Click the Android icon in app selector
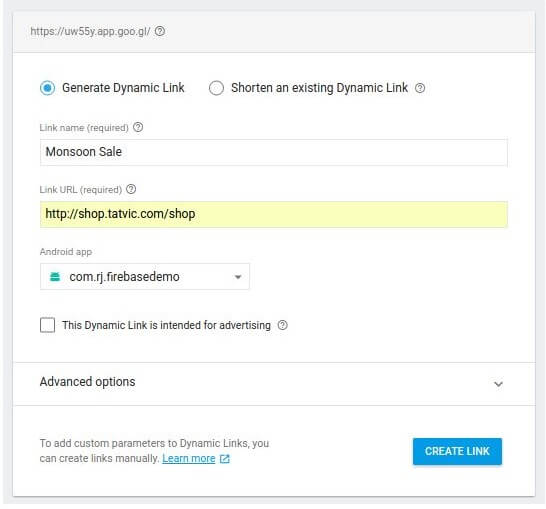546x509 pixels. pyautogui.click(x=55, y=277)
